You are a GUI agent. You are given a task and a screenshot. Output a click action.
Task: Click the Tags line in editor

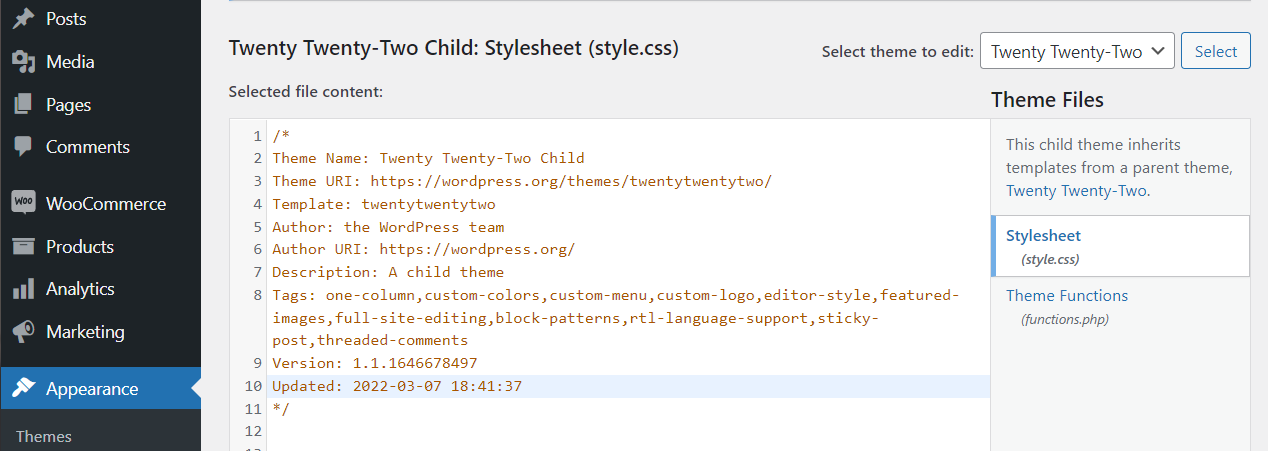[616, 318]
